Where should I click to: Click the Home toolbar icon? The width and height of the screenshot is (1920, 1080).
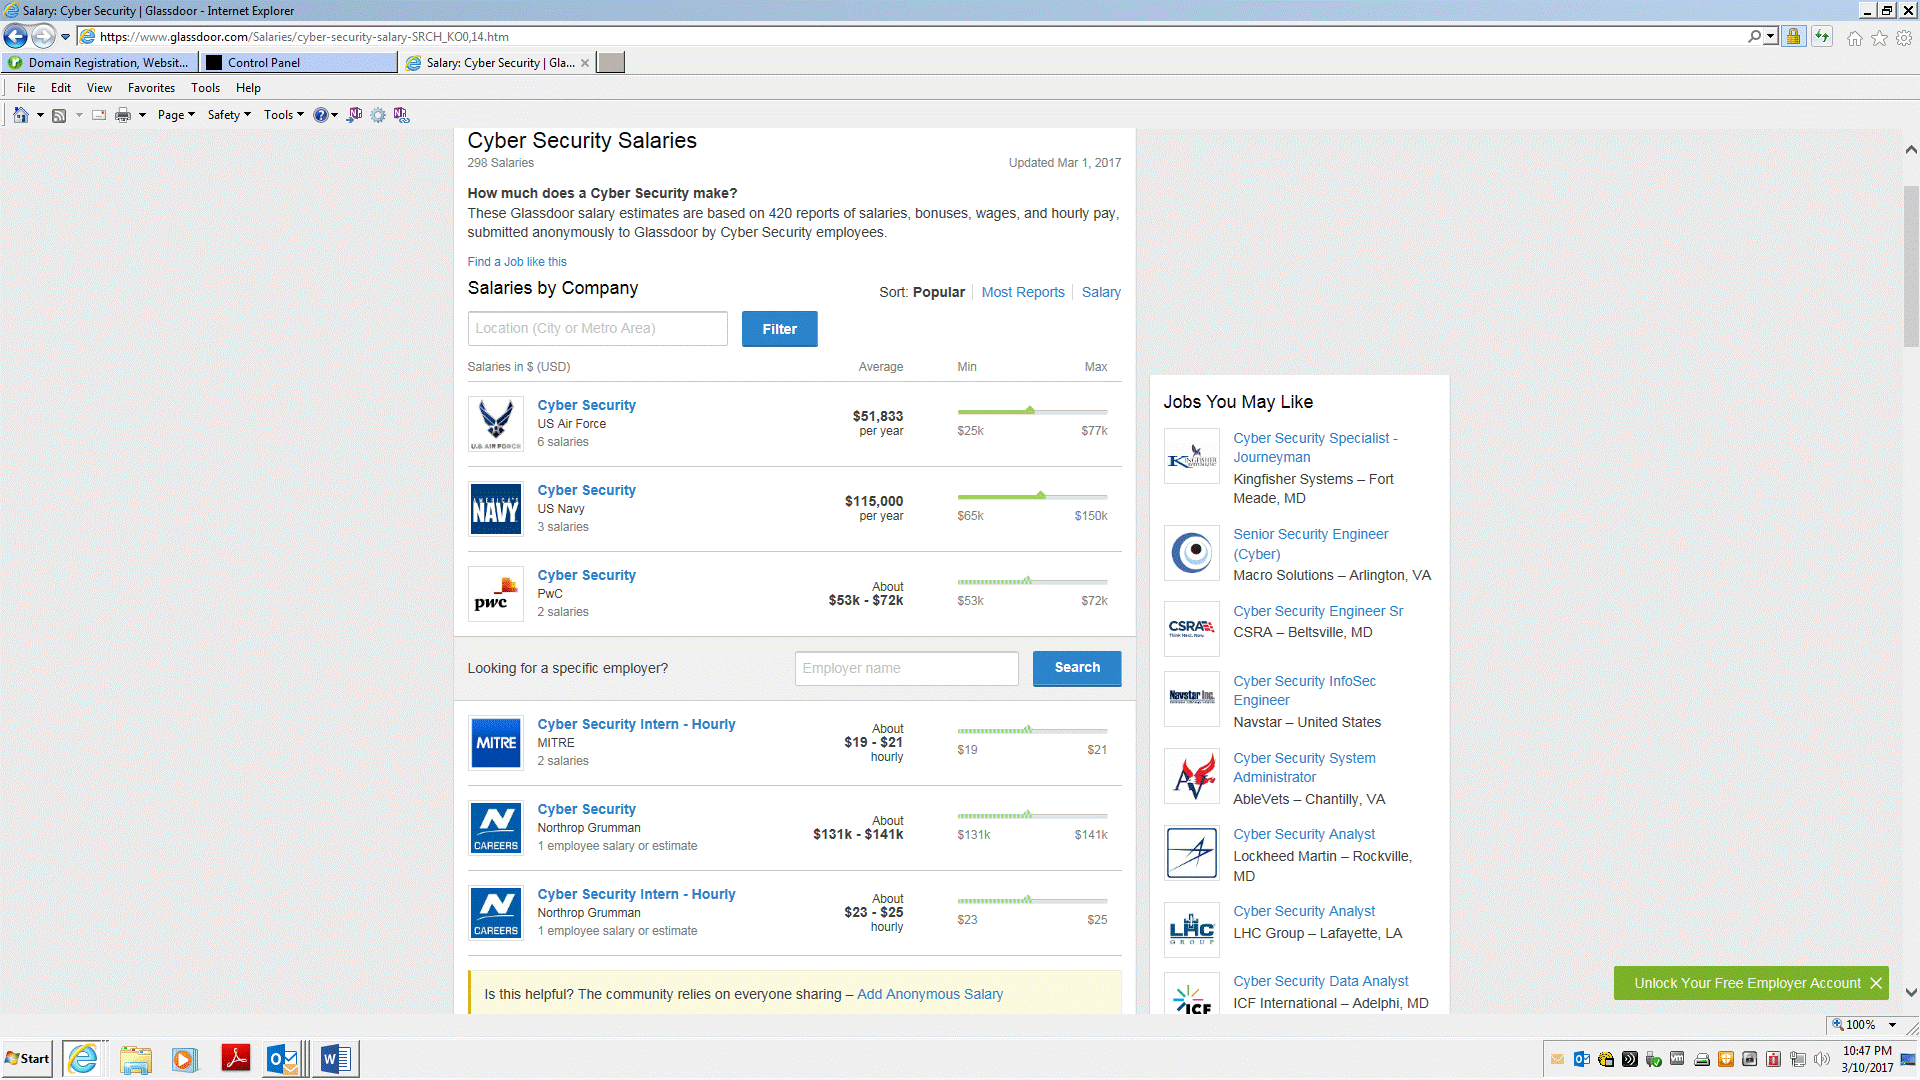click(20, 115)
